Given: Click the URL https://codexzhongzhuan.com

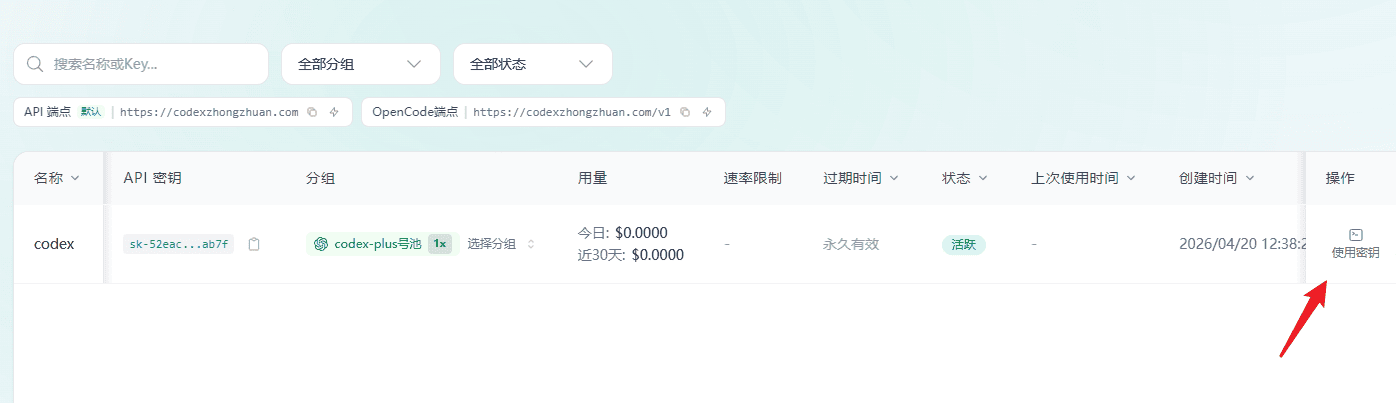Looking at the screenshot, I should pyautogui.click(x=209, y=112).
